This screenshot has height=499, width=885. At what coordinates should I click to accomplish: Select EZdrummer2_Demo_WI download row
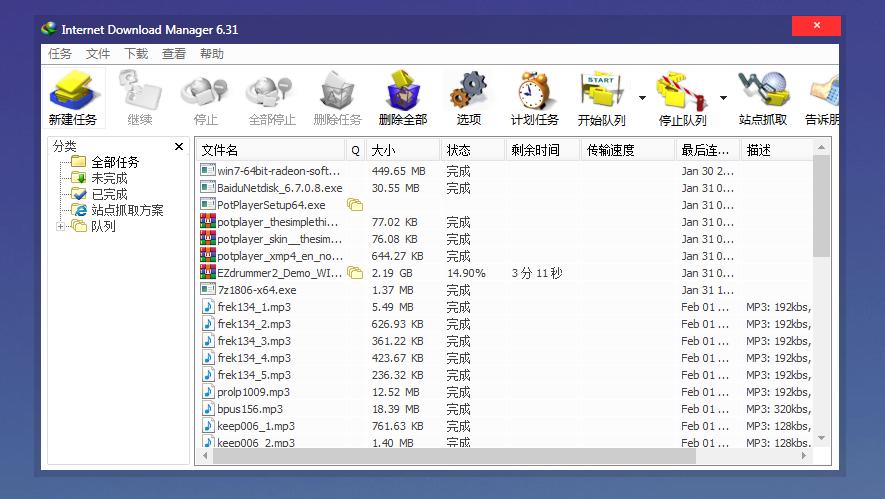click(505, 273)
